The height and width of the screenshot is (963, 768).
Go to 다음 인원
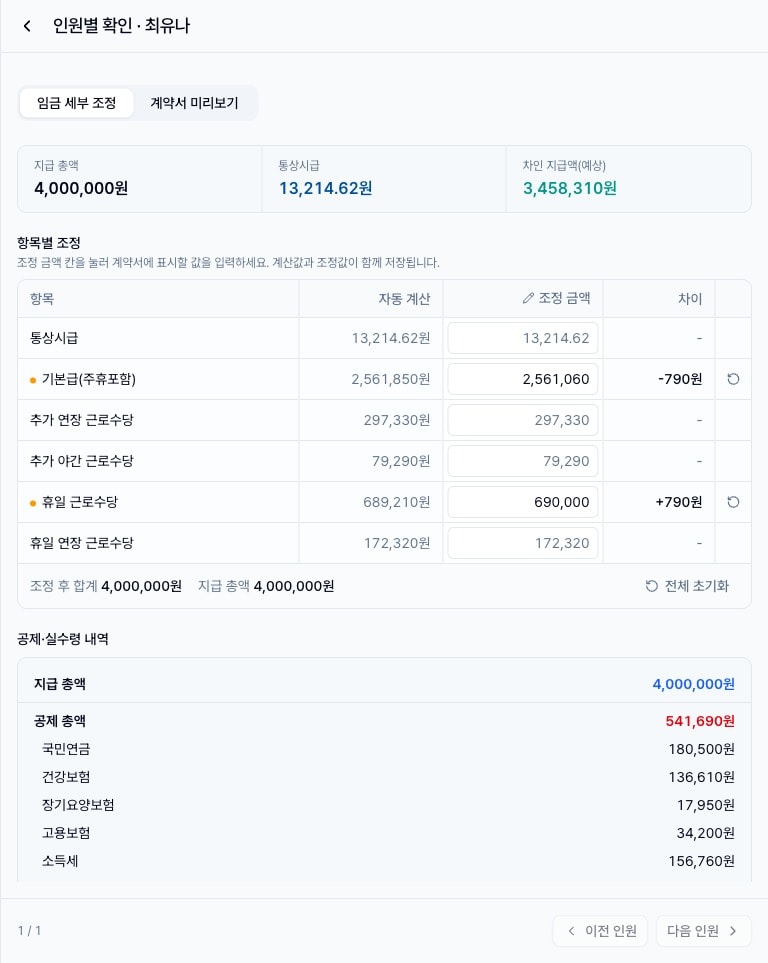703,931
